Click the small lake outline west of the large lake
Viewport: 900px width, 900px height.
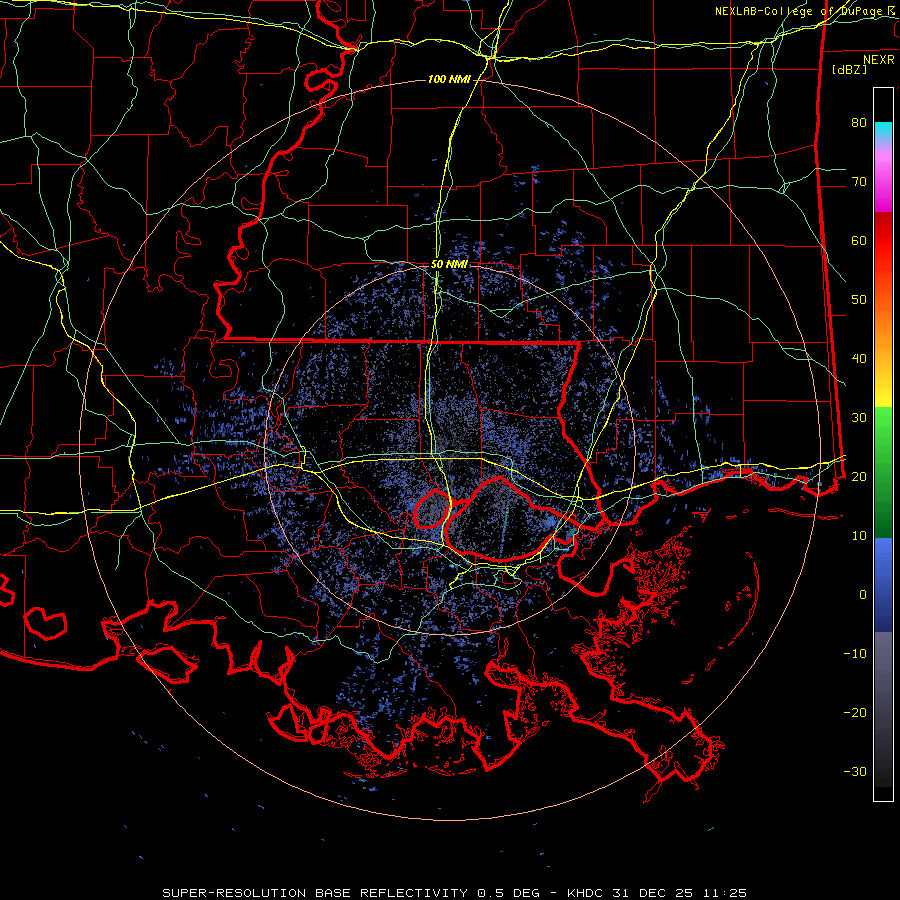click(x=432, y=509)
